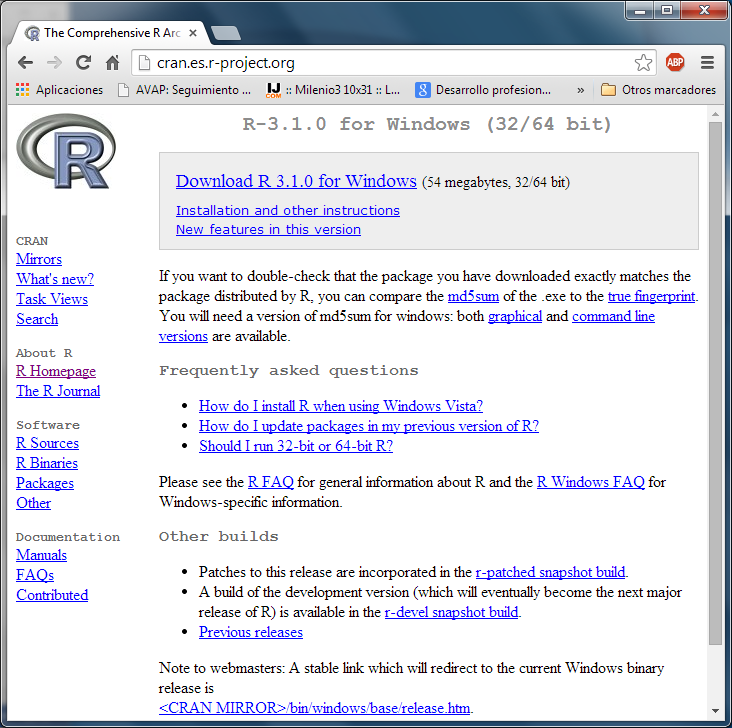Reload the page with the refresh icon
This screenshot has width=732, height=728.
(84, 63)
